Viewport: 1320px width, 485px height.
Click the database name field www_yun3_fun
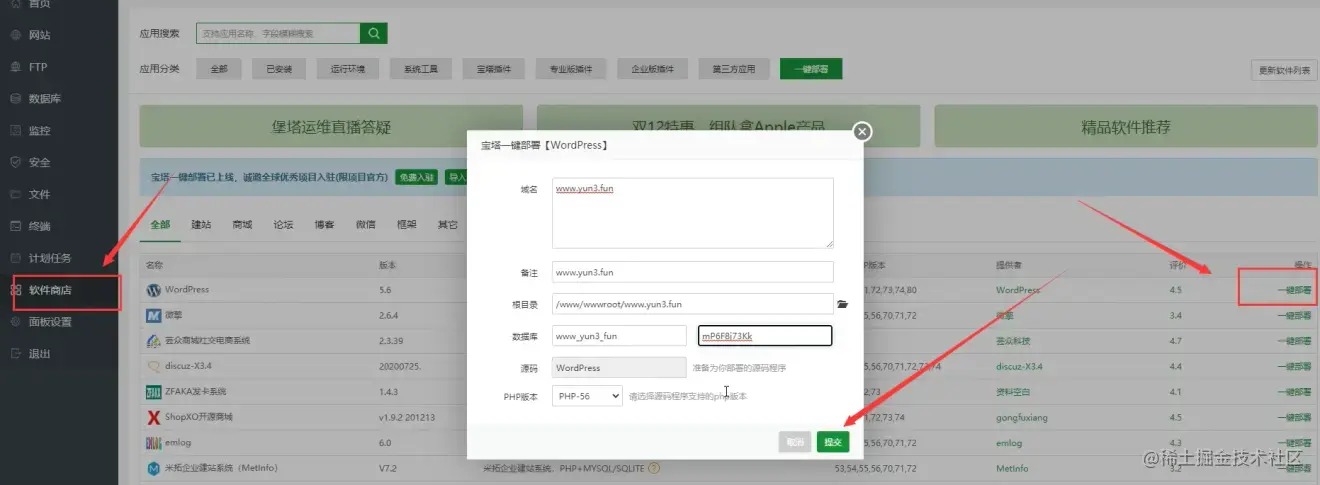[x=619, y=336]
